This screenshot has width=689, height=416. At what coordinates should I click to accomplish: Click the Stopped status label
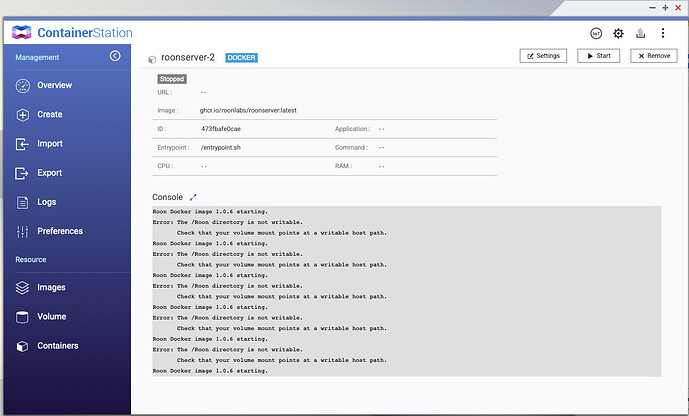[172, 79]
